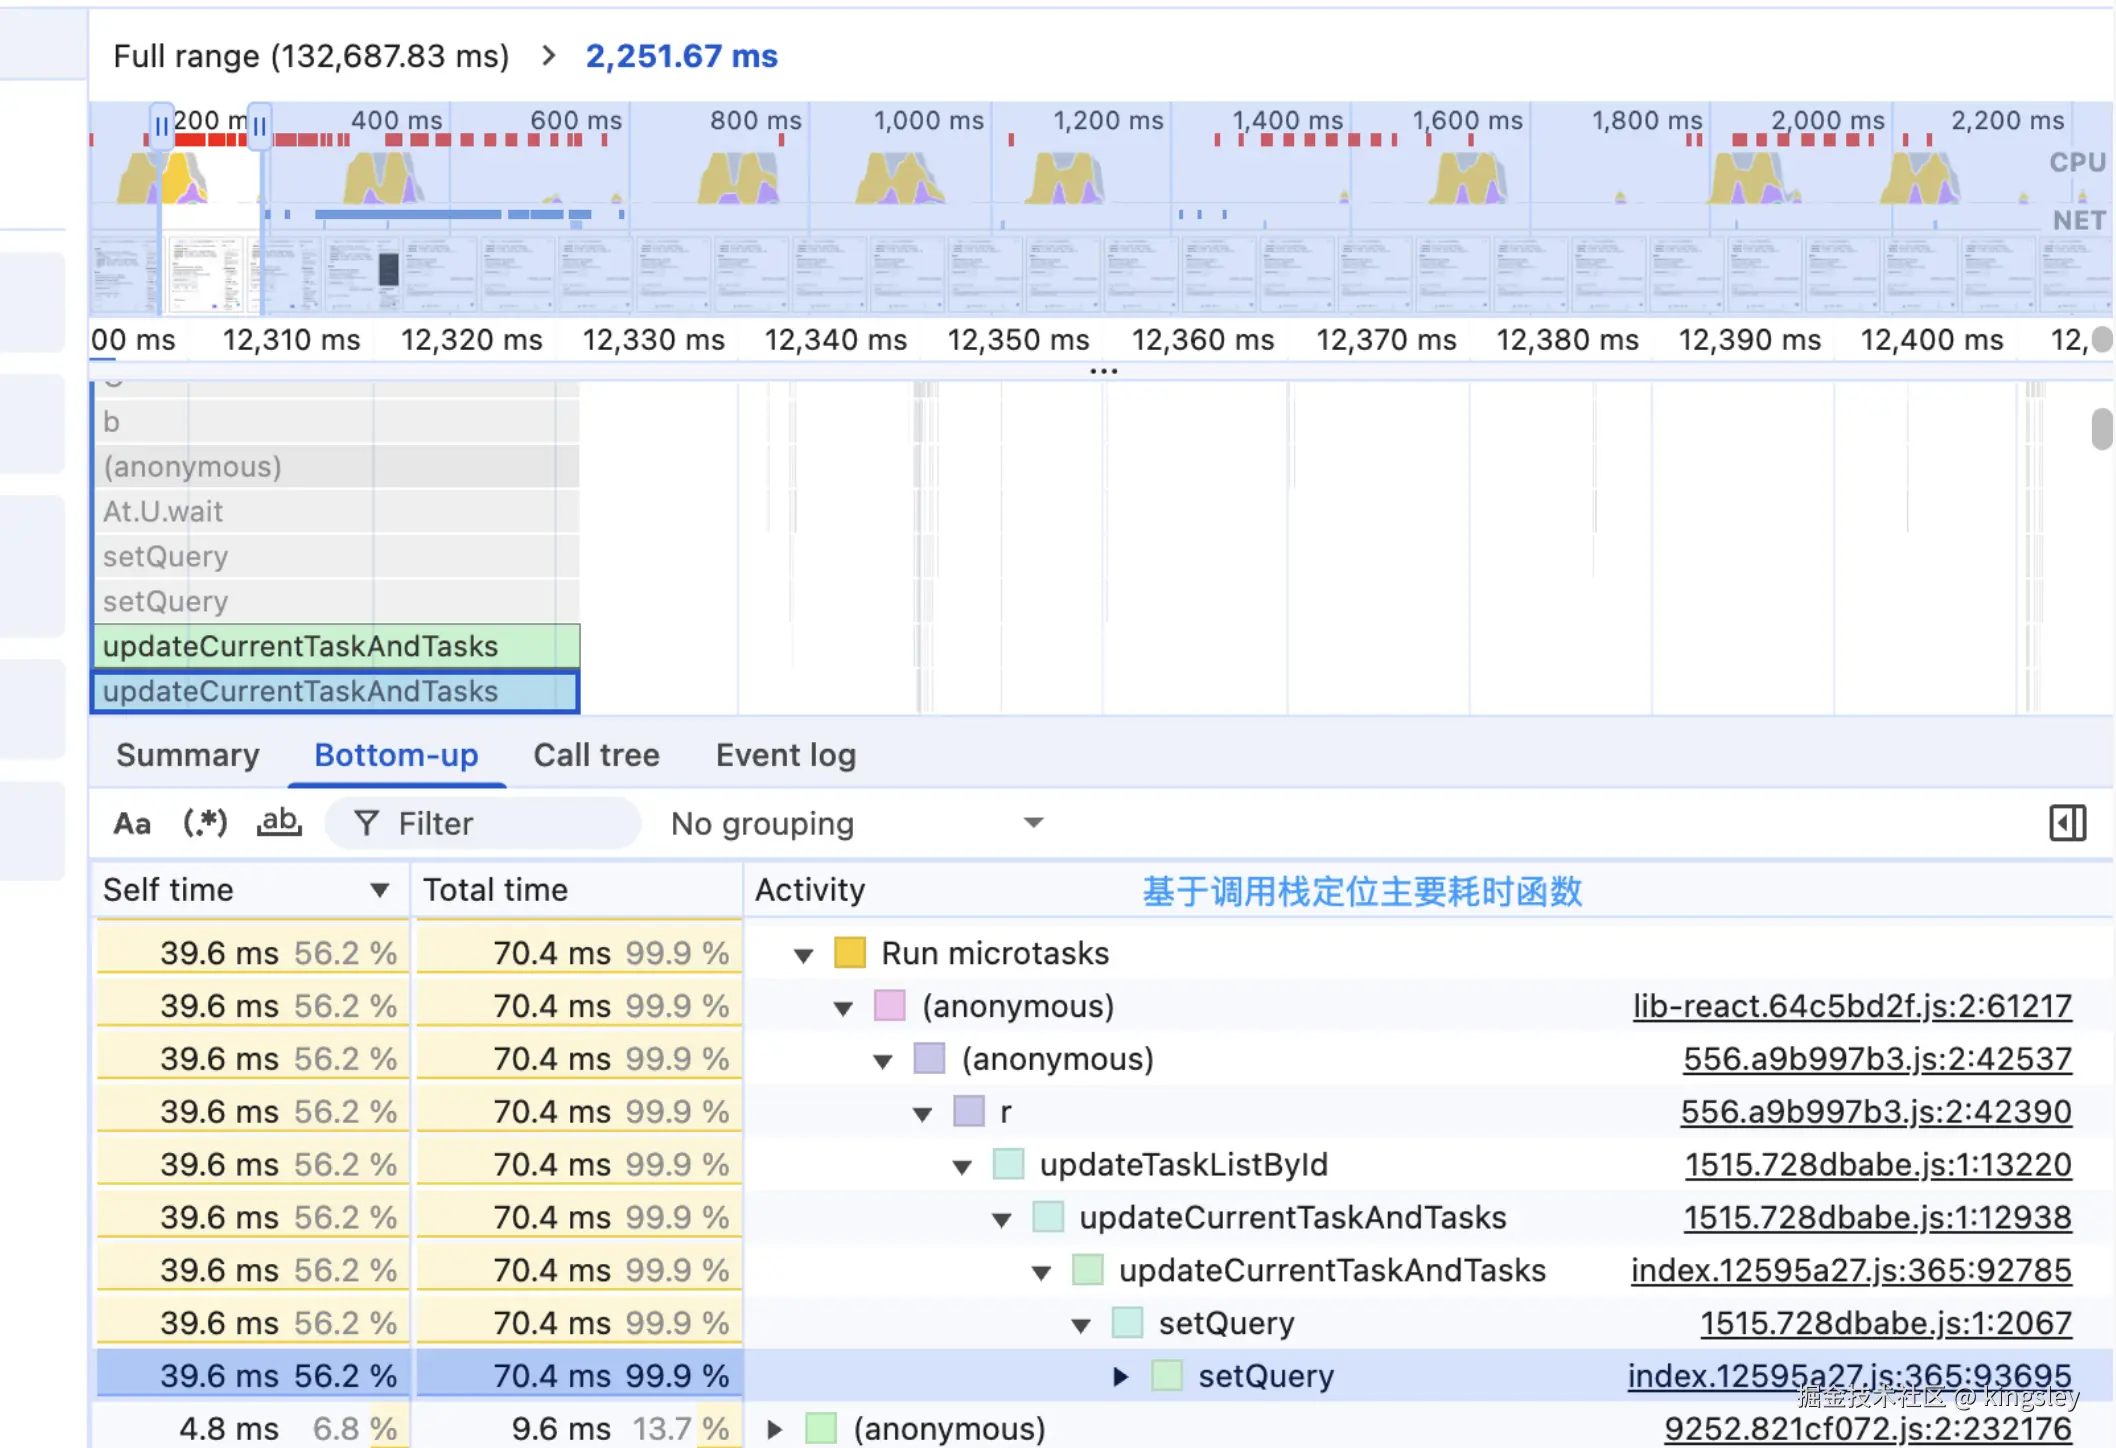
Task: Expand the bottom (anonymous) activity row
Action: [775, 1429]
